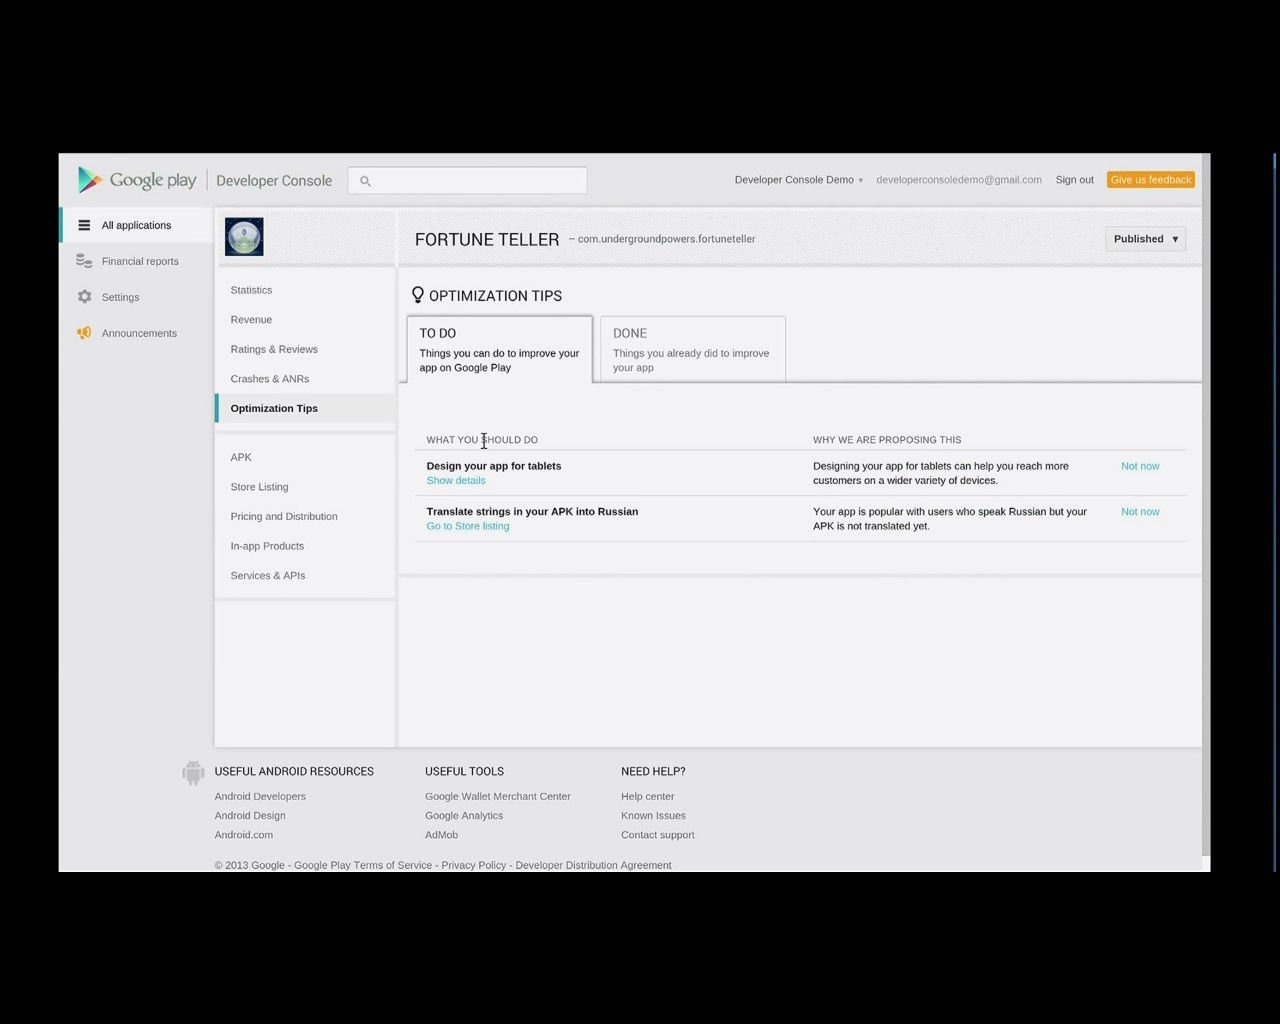Click Sign out
Viewport: 1280px width, 1024px height.
(x=1074, y=180)
